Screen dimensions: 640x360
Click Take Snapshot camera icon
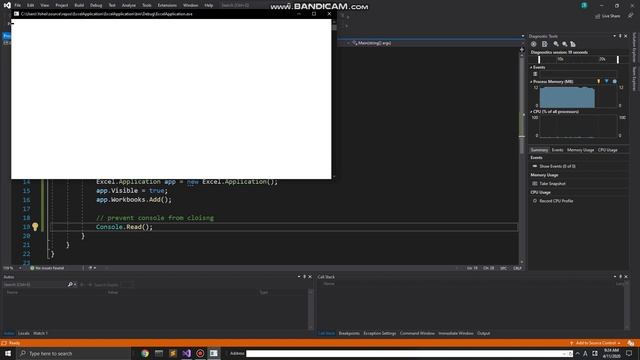pyautogui.click(x=535, y=184)
